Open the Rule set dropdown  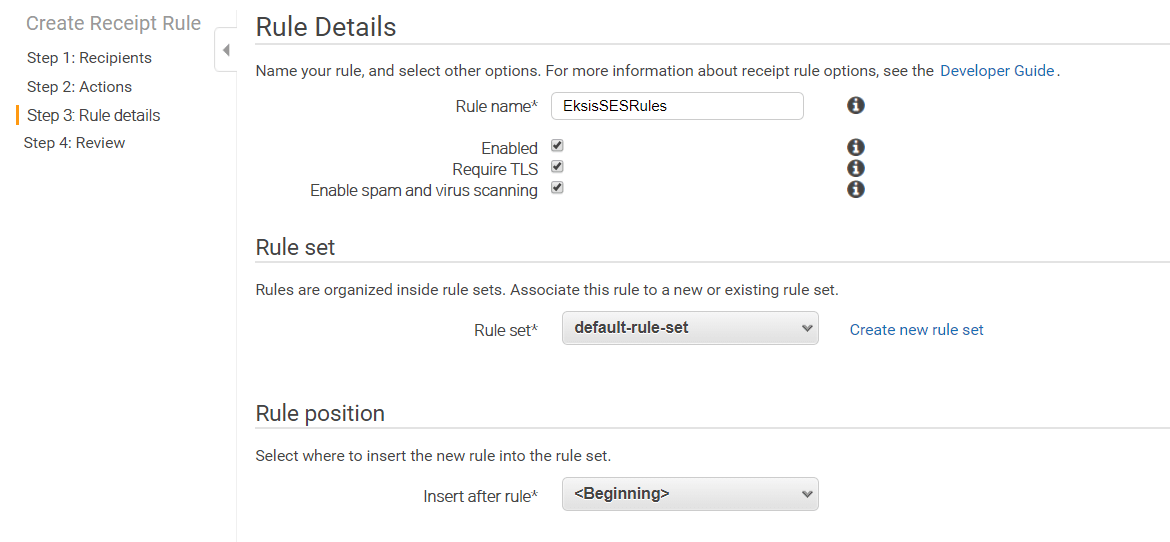(690, 328)
